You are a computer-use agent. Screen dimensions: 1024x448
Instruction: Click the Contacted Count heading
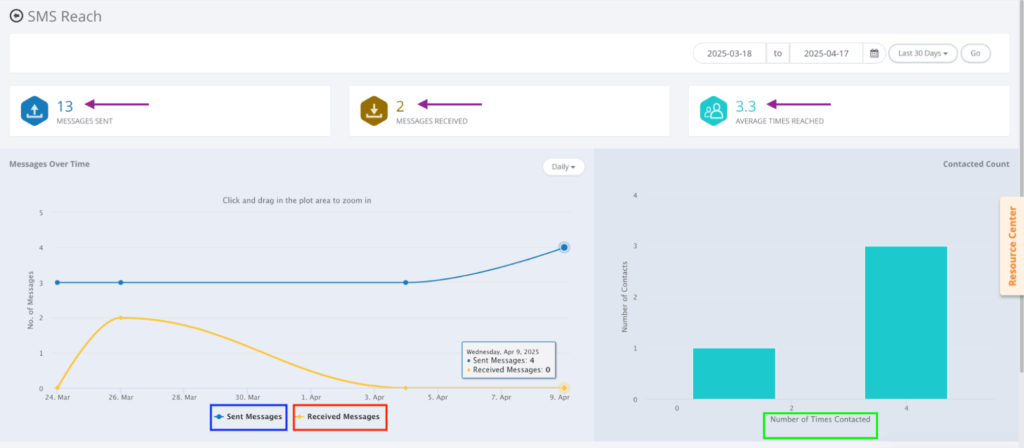click(976, 164)
